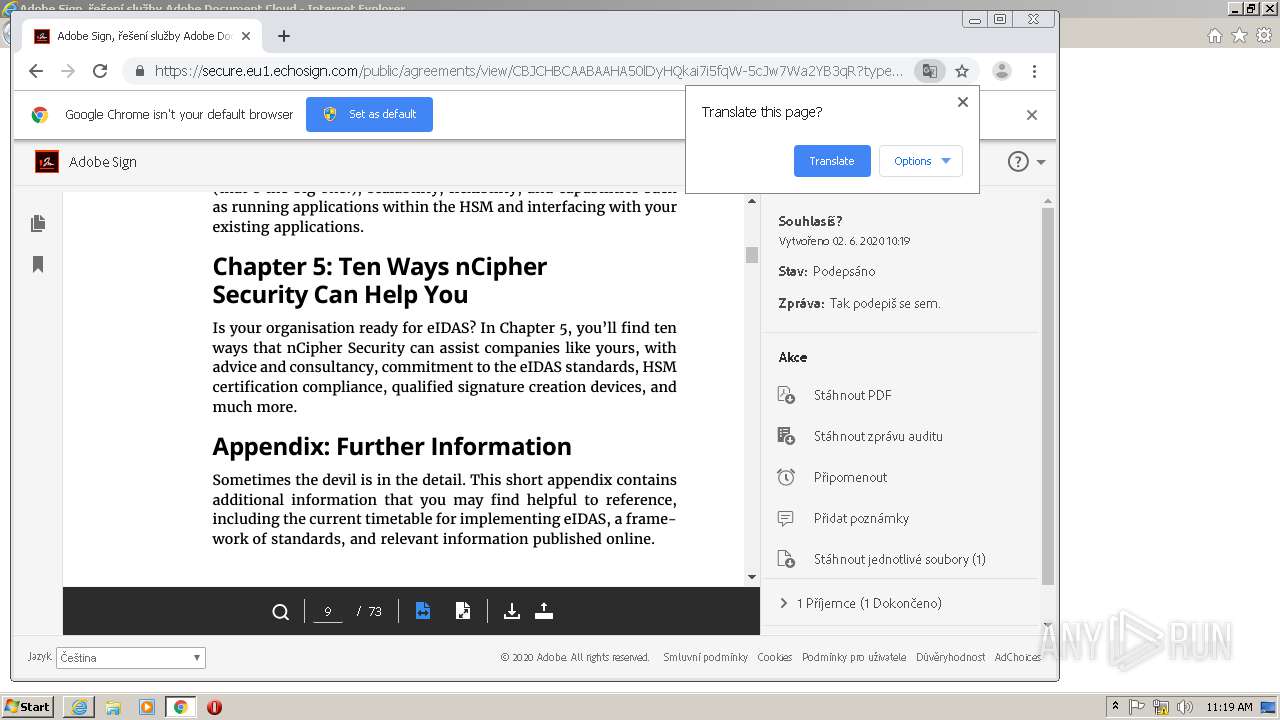
Task: Open file explorer from taskbar
Action: pos(113,707)
